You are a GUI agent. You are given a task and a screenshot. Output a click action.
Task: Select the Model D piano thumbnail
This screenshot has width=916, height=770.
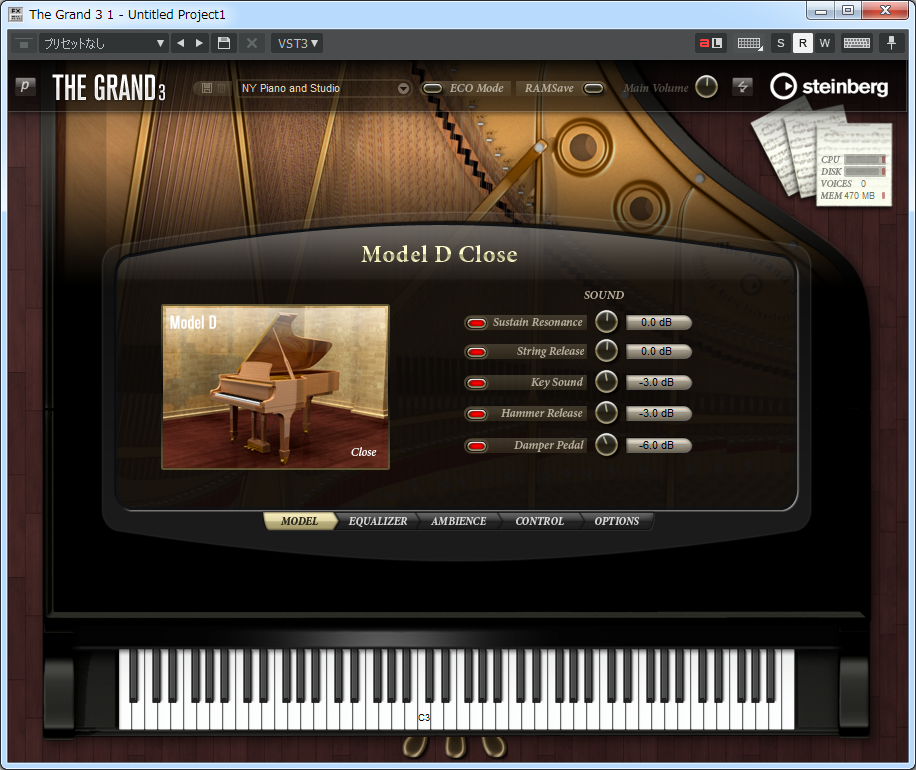[275, 387]
